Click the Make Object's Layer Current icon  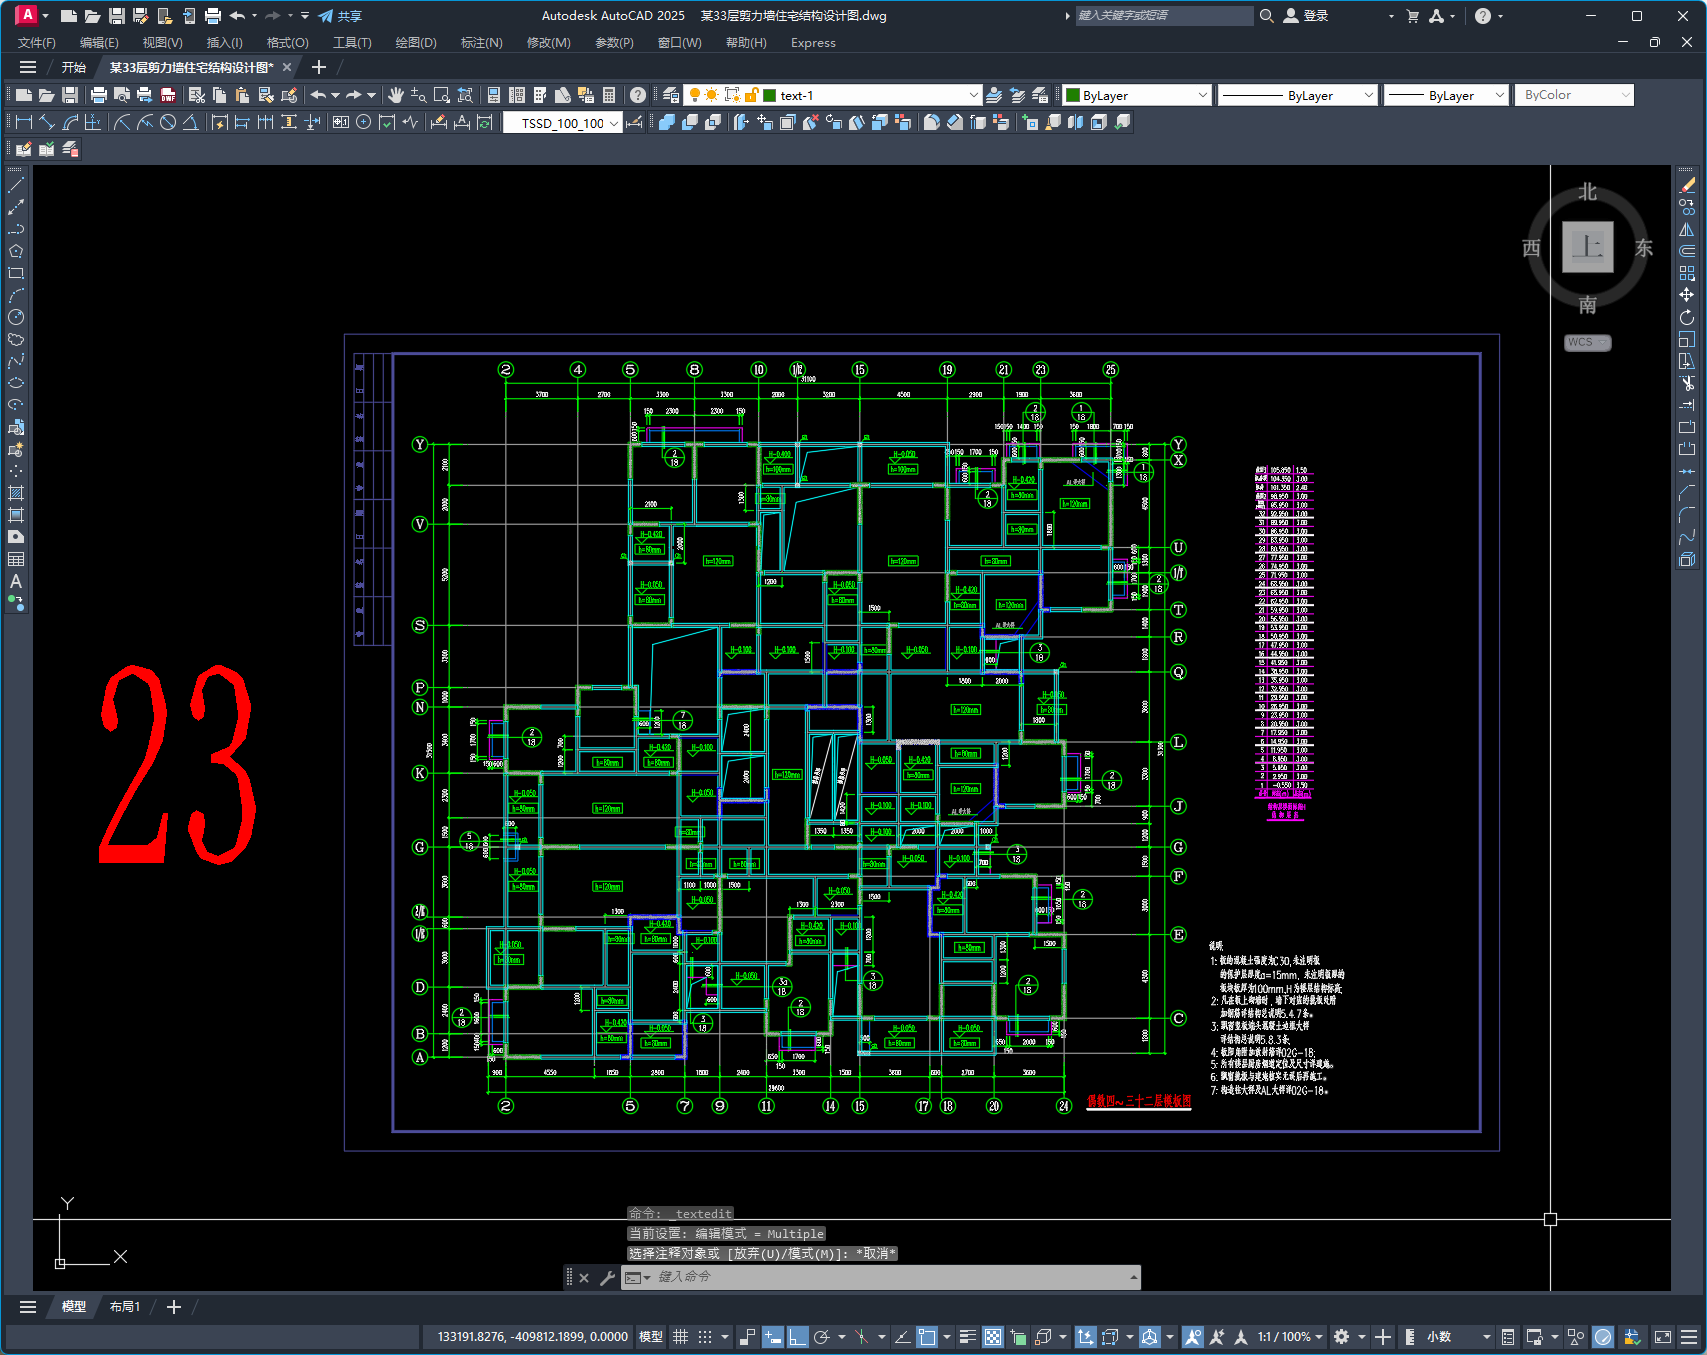click(993, 95)
